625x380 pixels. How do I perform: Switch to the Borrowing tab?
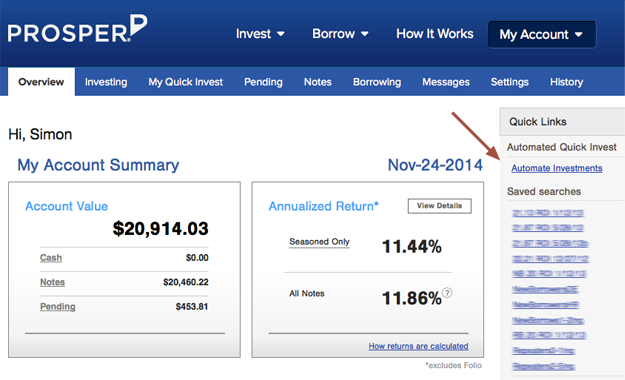[x=377, y=82]
